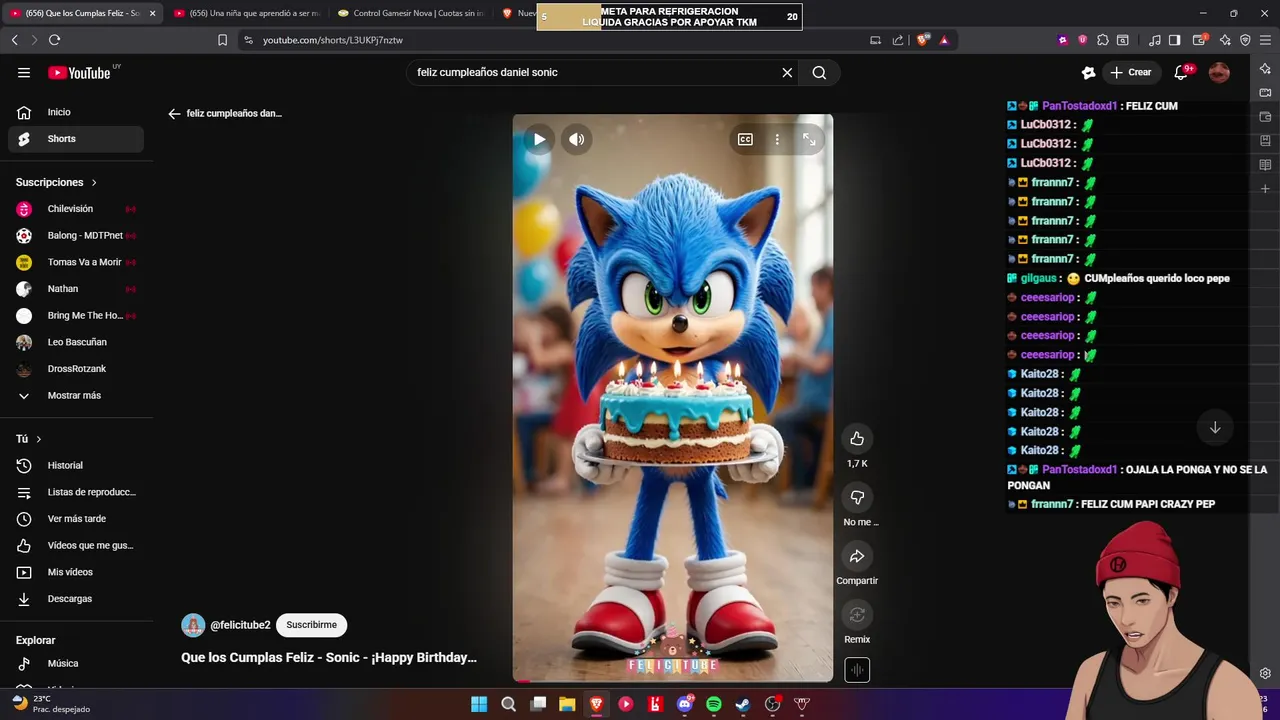Open the Nathan subscription
Viewport: 1280px width, 720px height.
point(76,289)
